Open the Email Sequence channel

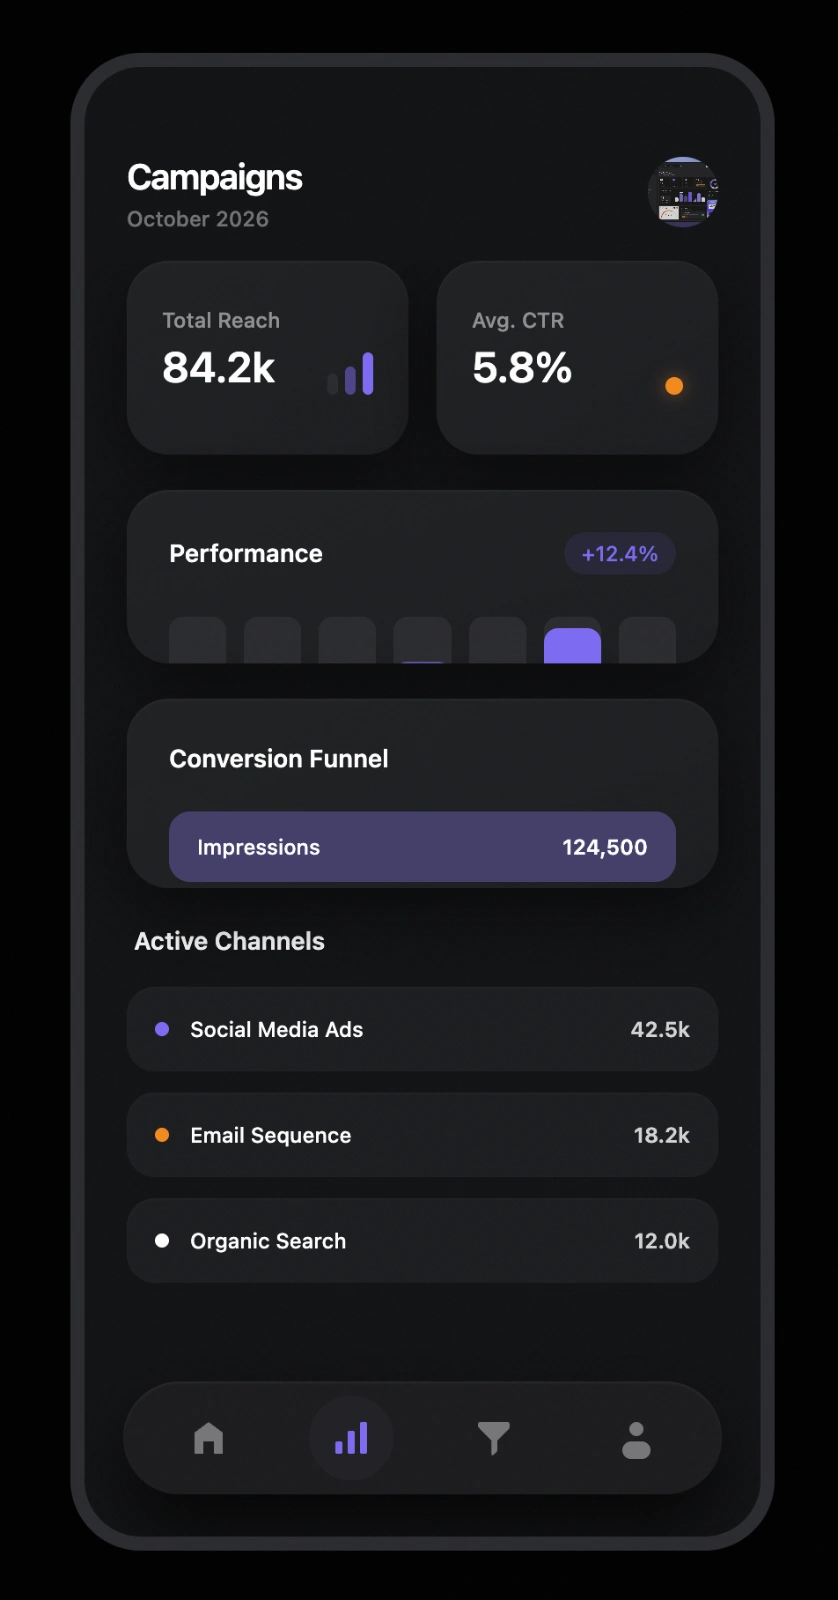pos(422,1135)
